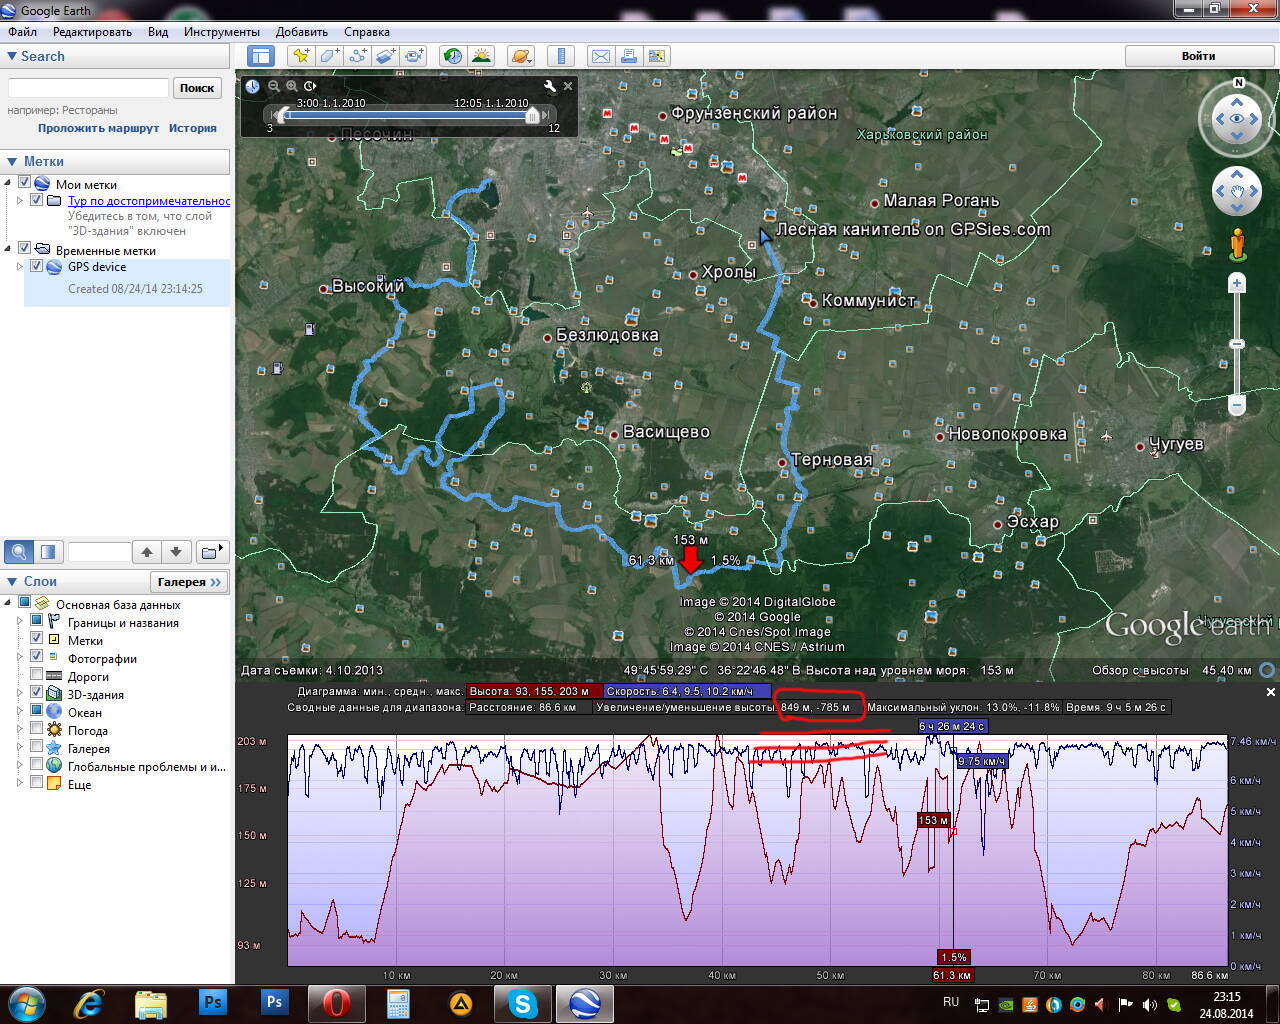Open the time slider wrench settings
The image size is (1280, 1024).
point(549,87)
